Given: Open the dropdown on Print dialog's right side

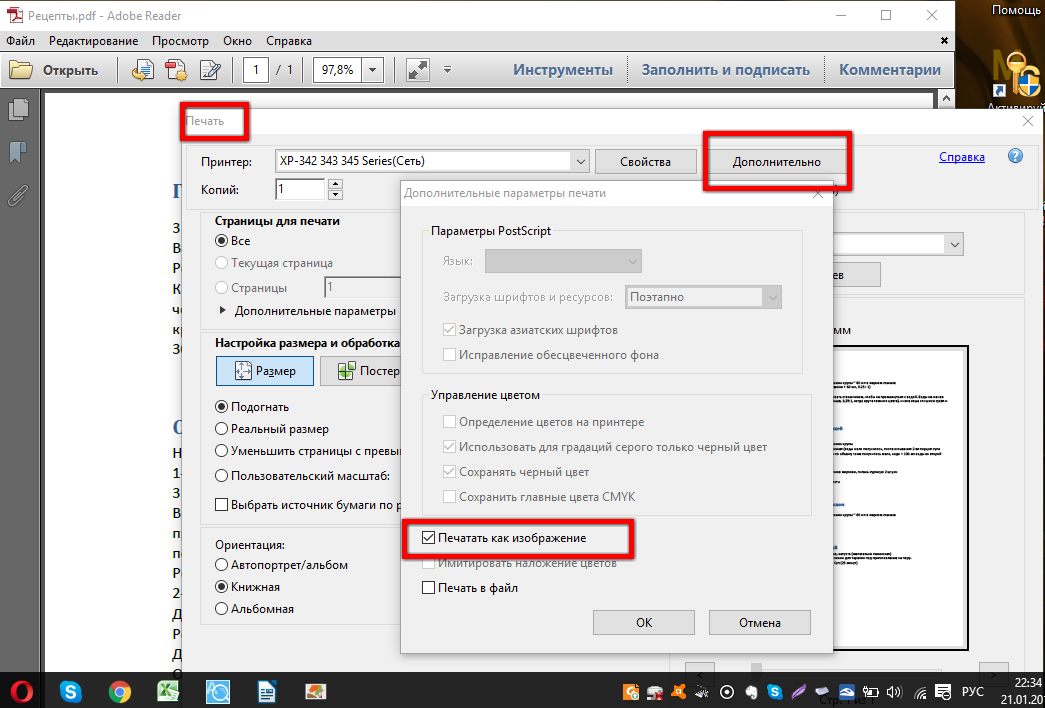Looking at the screenshot, I should 954,245.
